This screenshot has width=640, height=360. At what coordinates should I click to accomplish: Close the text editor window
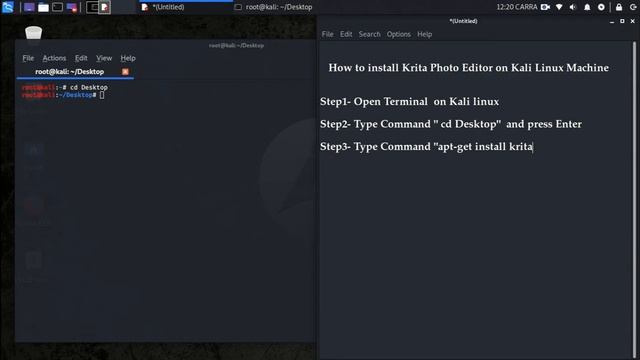(633, 21)
